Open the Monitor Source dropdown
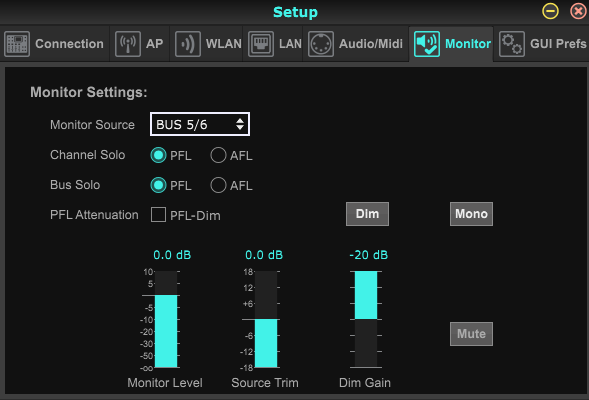The height and width of the screenshot is (400, 589). tap(200, 124)
